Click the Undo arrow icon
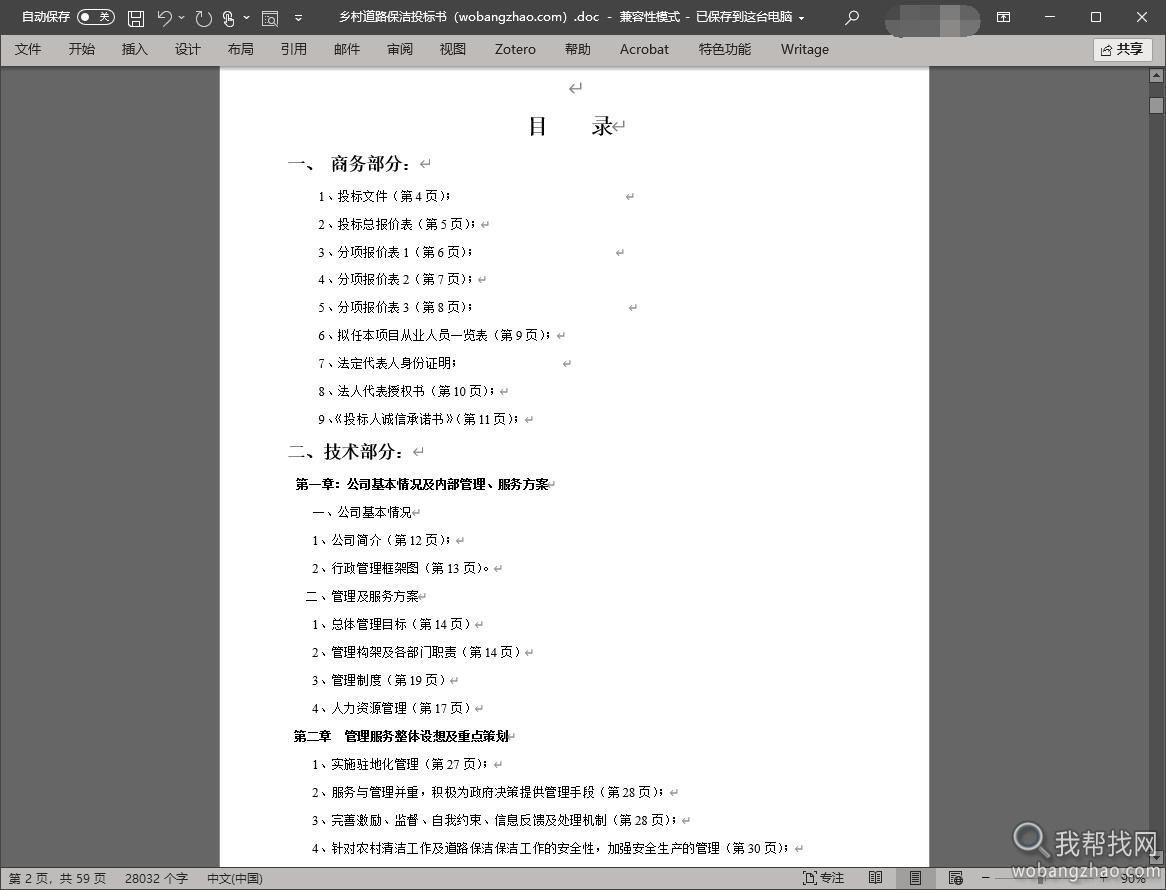Image resolution: width=1166 pixels, height=890 pixels. point(164,17)
